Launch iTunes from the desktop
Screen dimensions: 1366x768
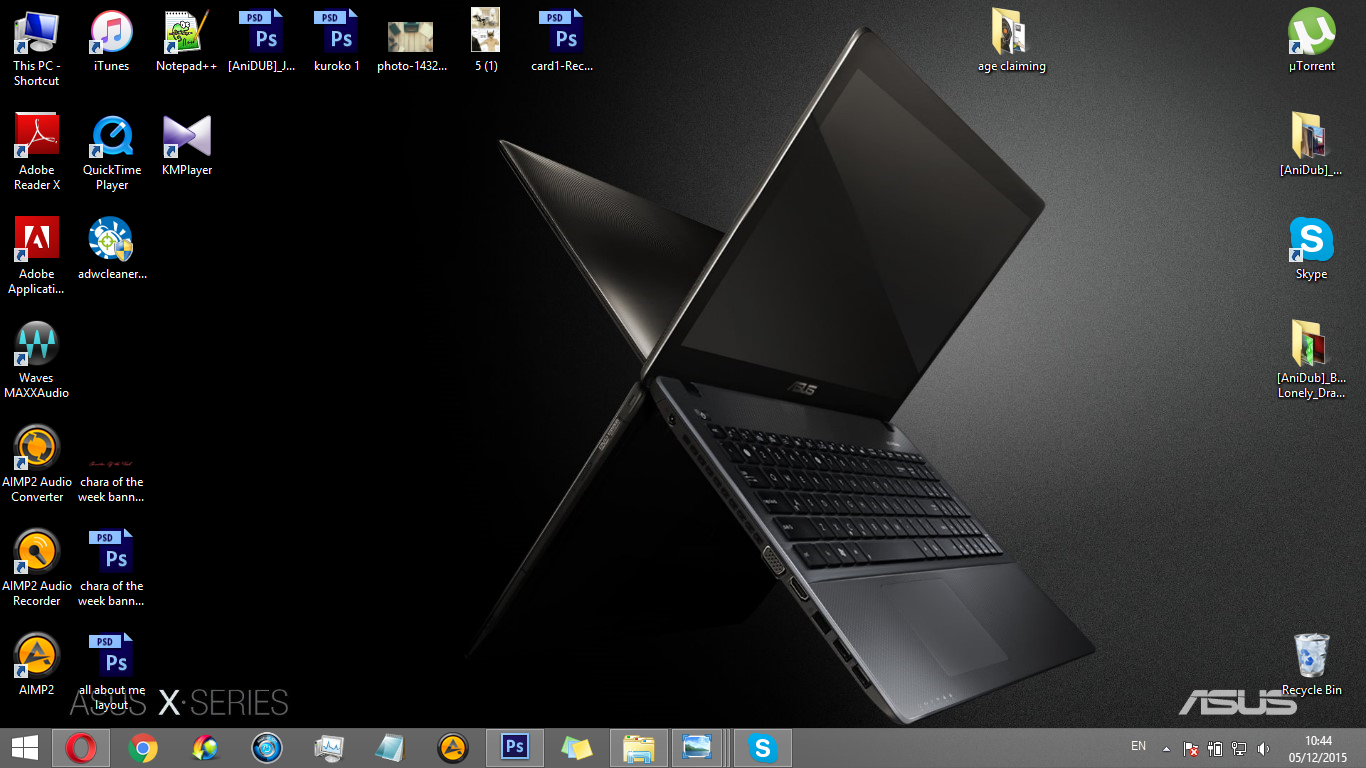(x=111, y=41)
